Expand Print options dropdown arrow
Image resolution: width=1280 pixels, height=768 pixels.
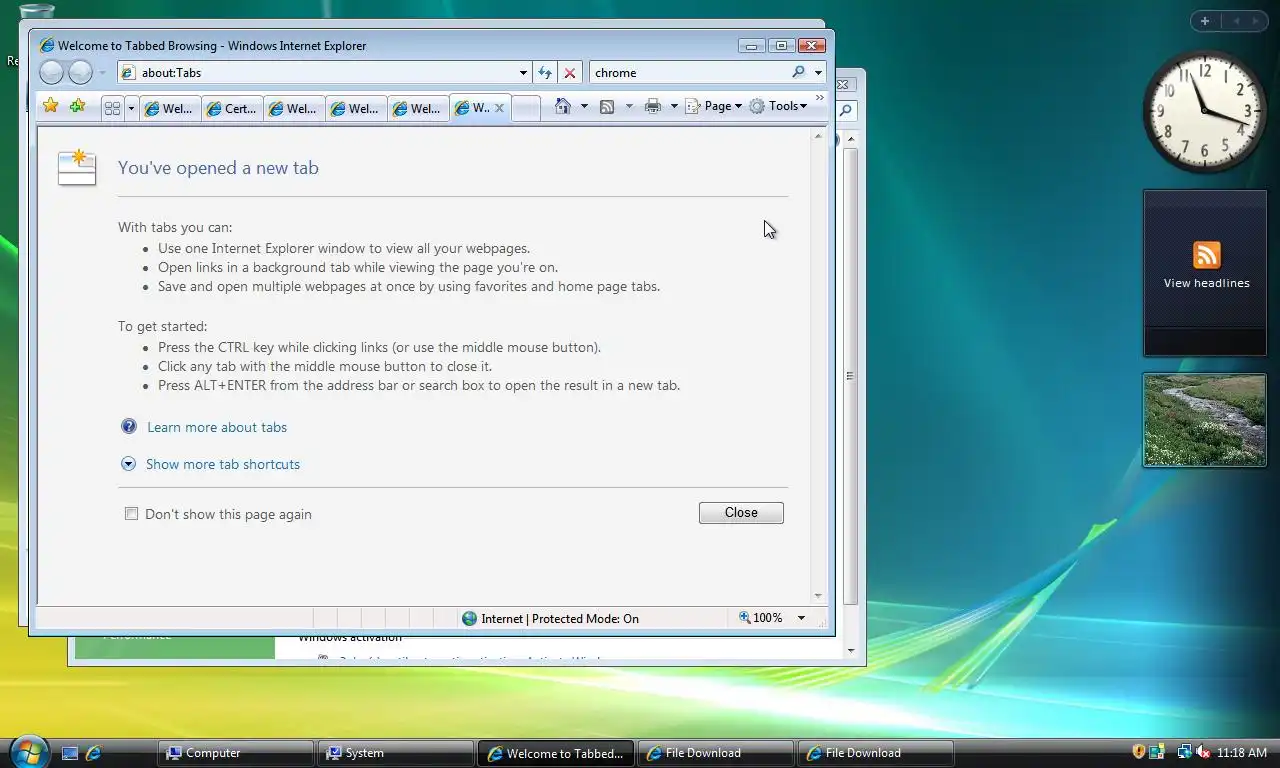[674, 106]
